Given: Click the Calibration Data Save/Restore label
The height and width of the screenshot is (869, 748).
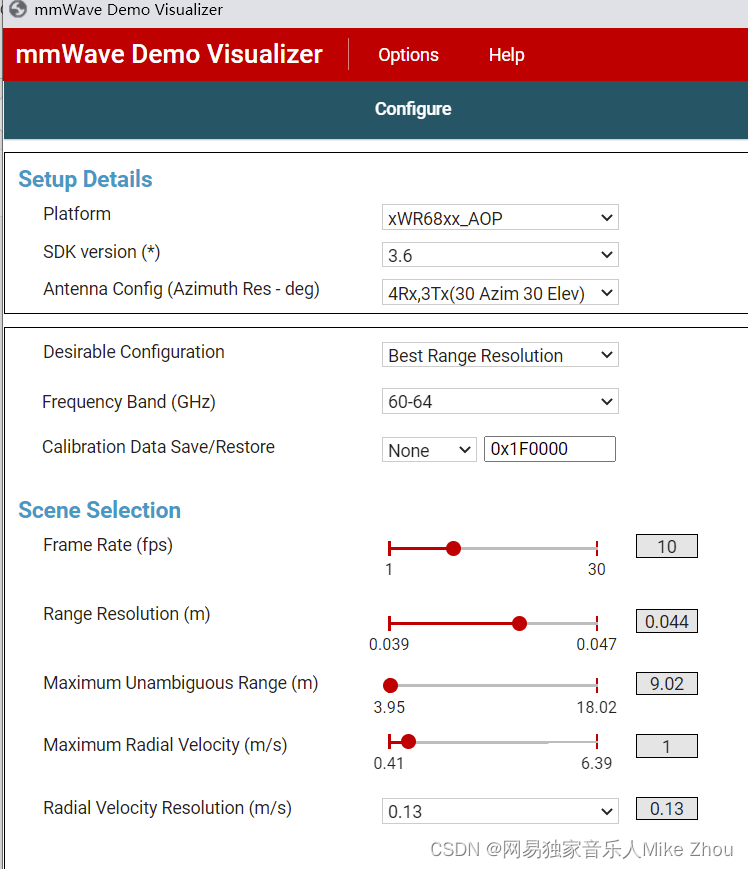Looking at the screenshot, I should (158, 447).
